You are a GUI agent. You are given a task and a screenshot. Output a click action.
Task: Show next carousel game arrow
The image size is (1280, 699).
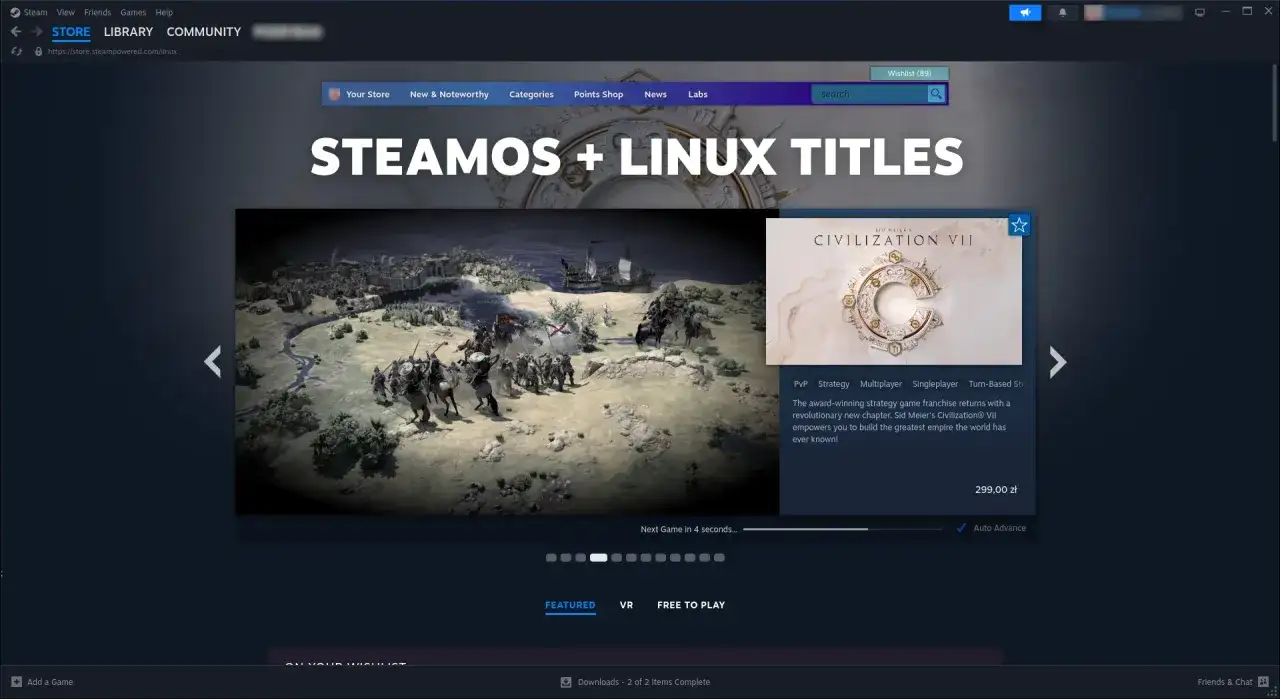tap(1057, 361)
